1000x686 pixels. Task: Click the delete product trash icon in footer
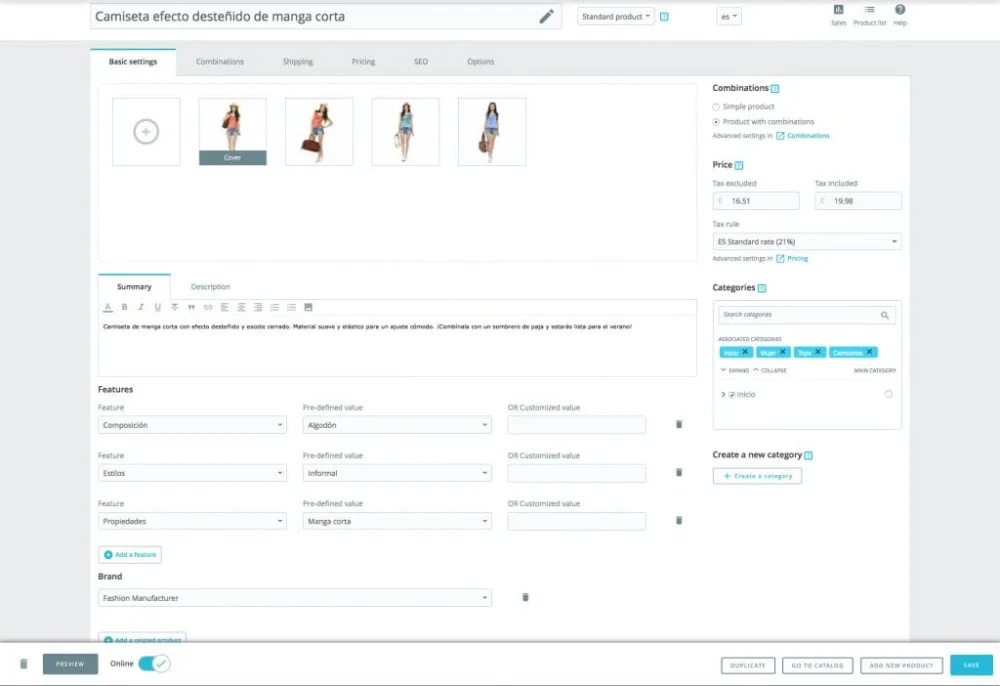click(x=24, y=664)
